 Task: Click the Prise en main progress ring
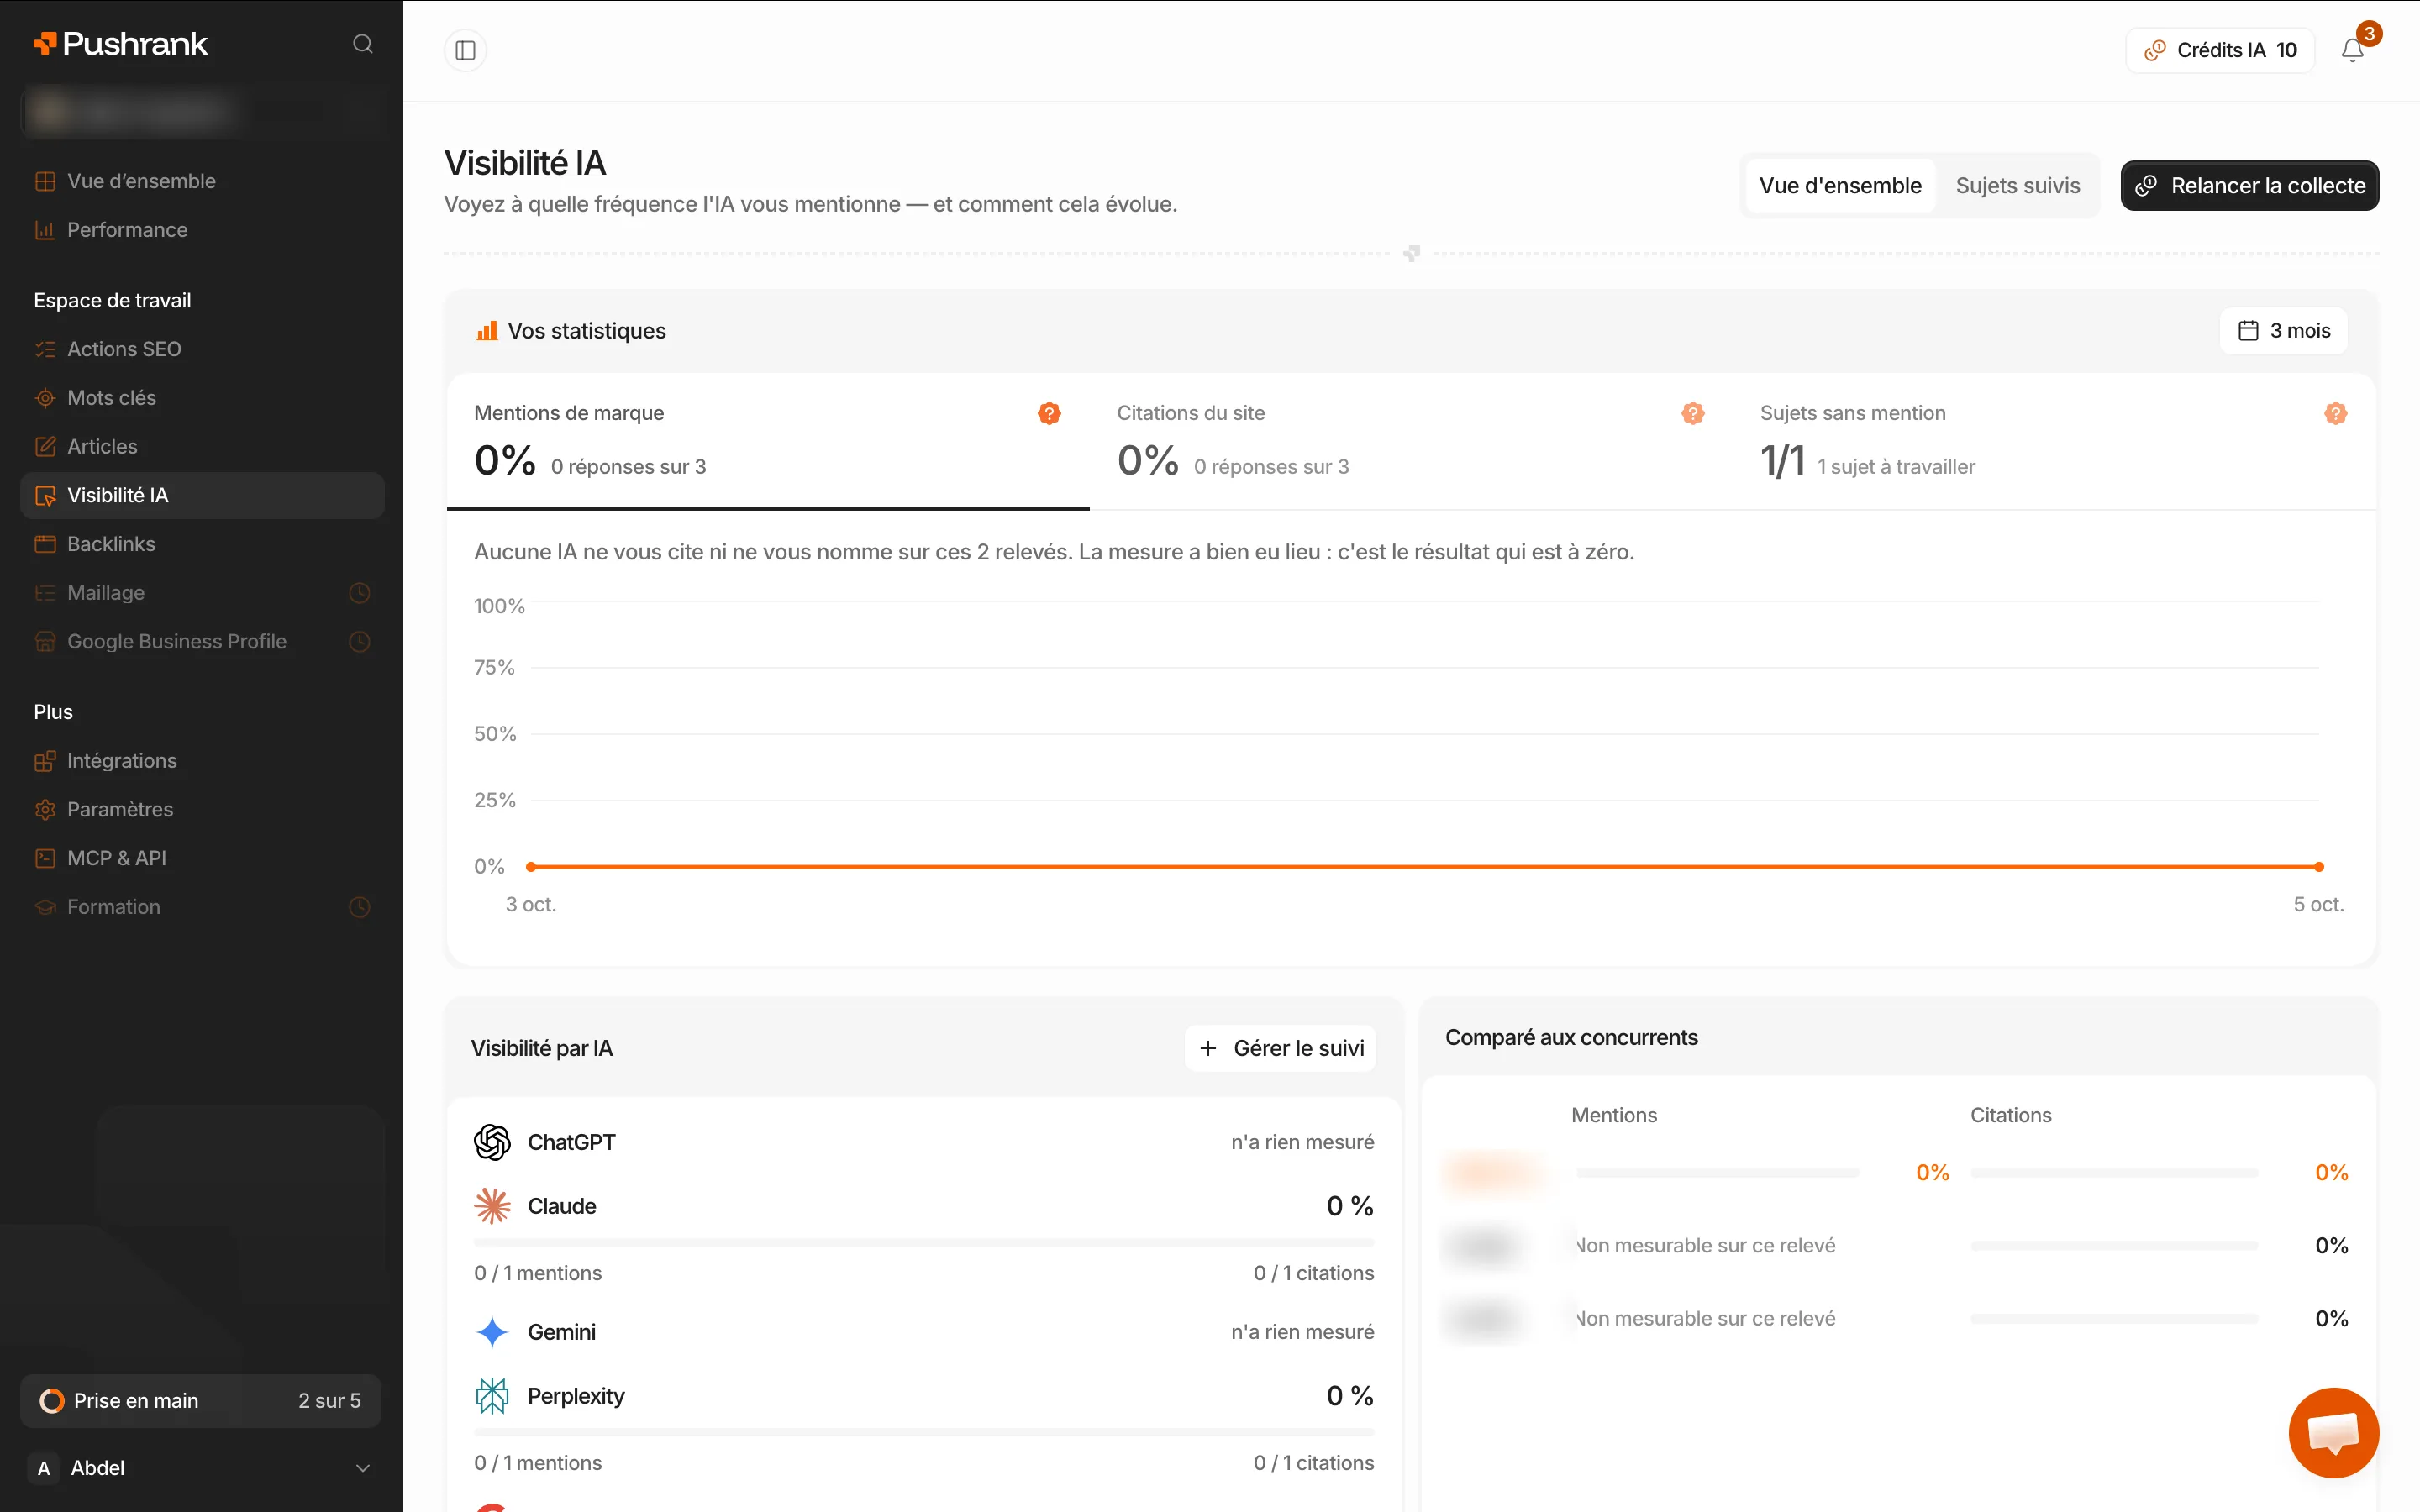(51, 1401)
